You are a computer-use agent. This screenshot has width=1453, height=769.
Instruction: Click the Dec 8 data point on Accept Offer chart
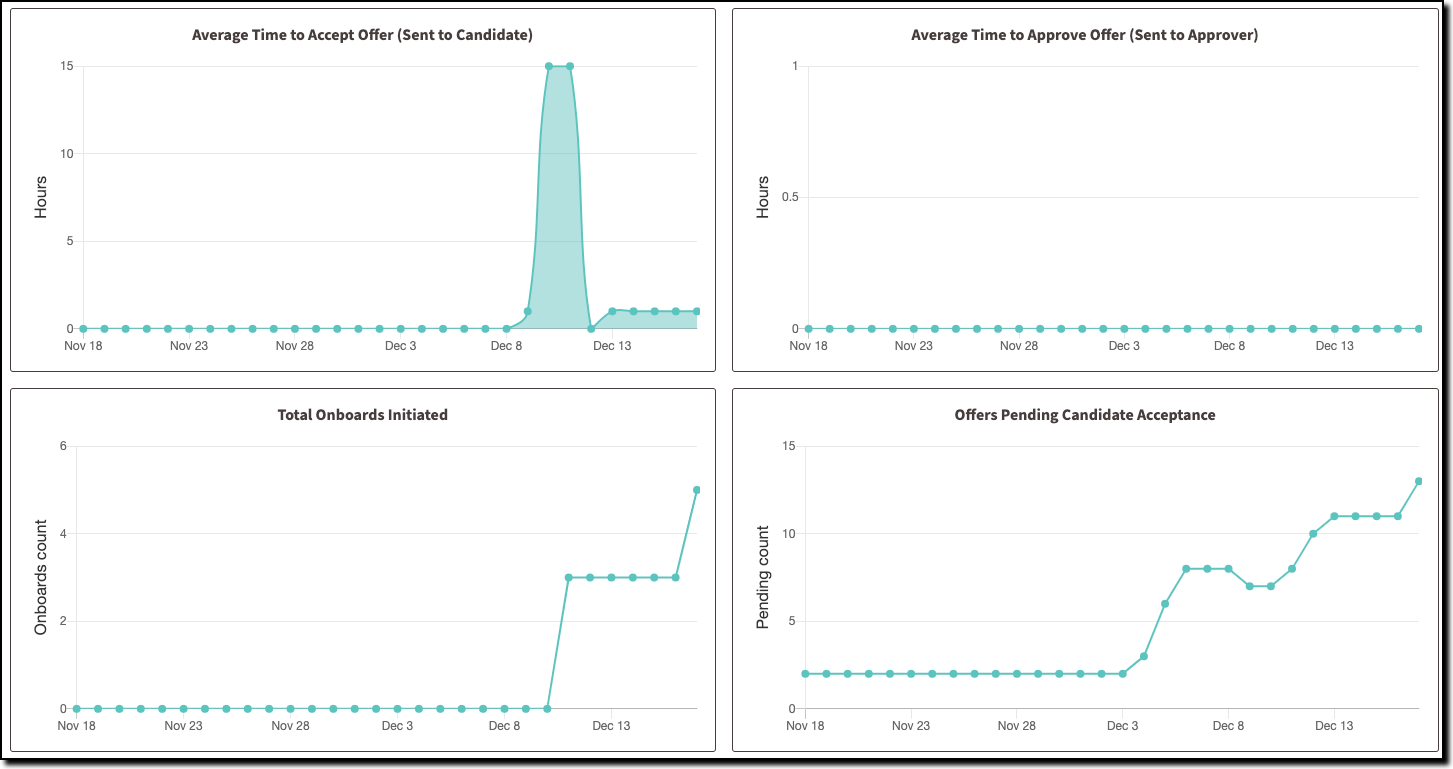pos(506,327)
